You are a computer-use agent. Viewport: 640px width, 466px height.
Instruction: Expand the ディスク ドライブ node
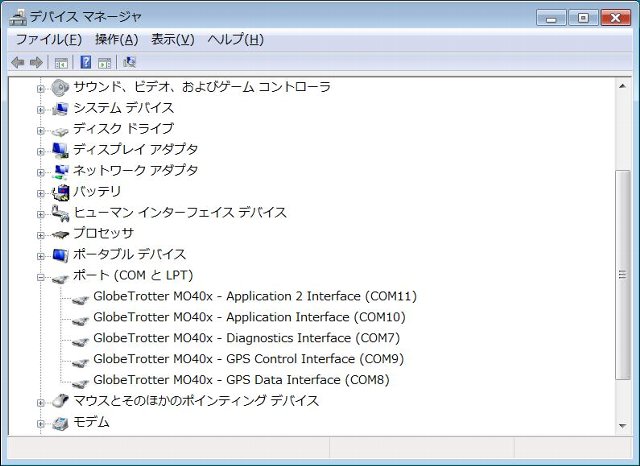40,131
